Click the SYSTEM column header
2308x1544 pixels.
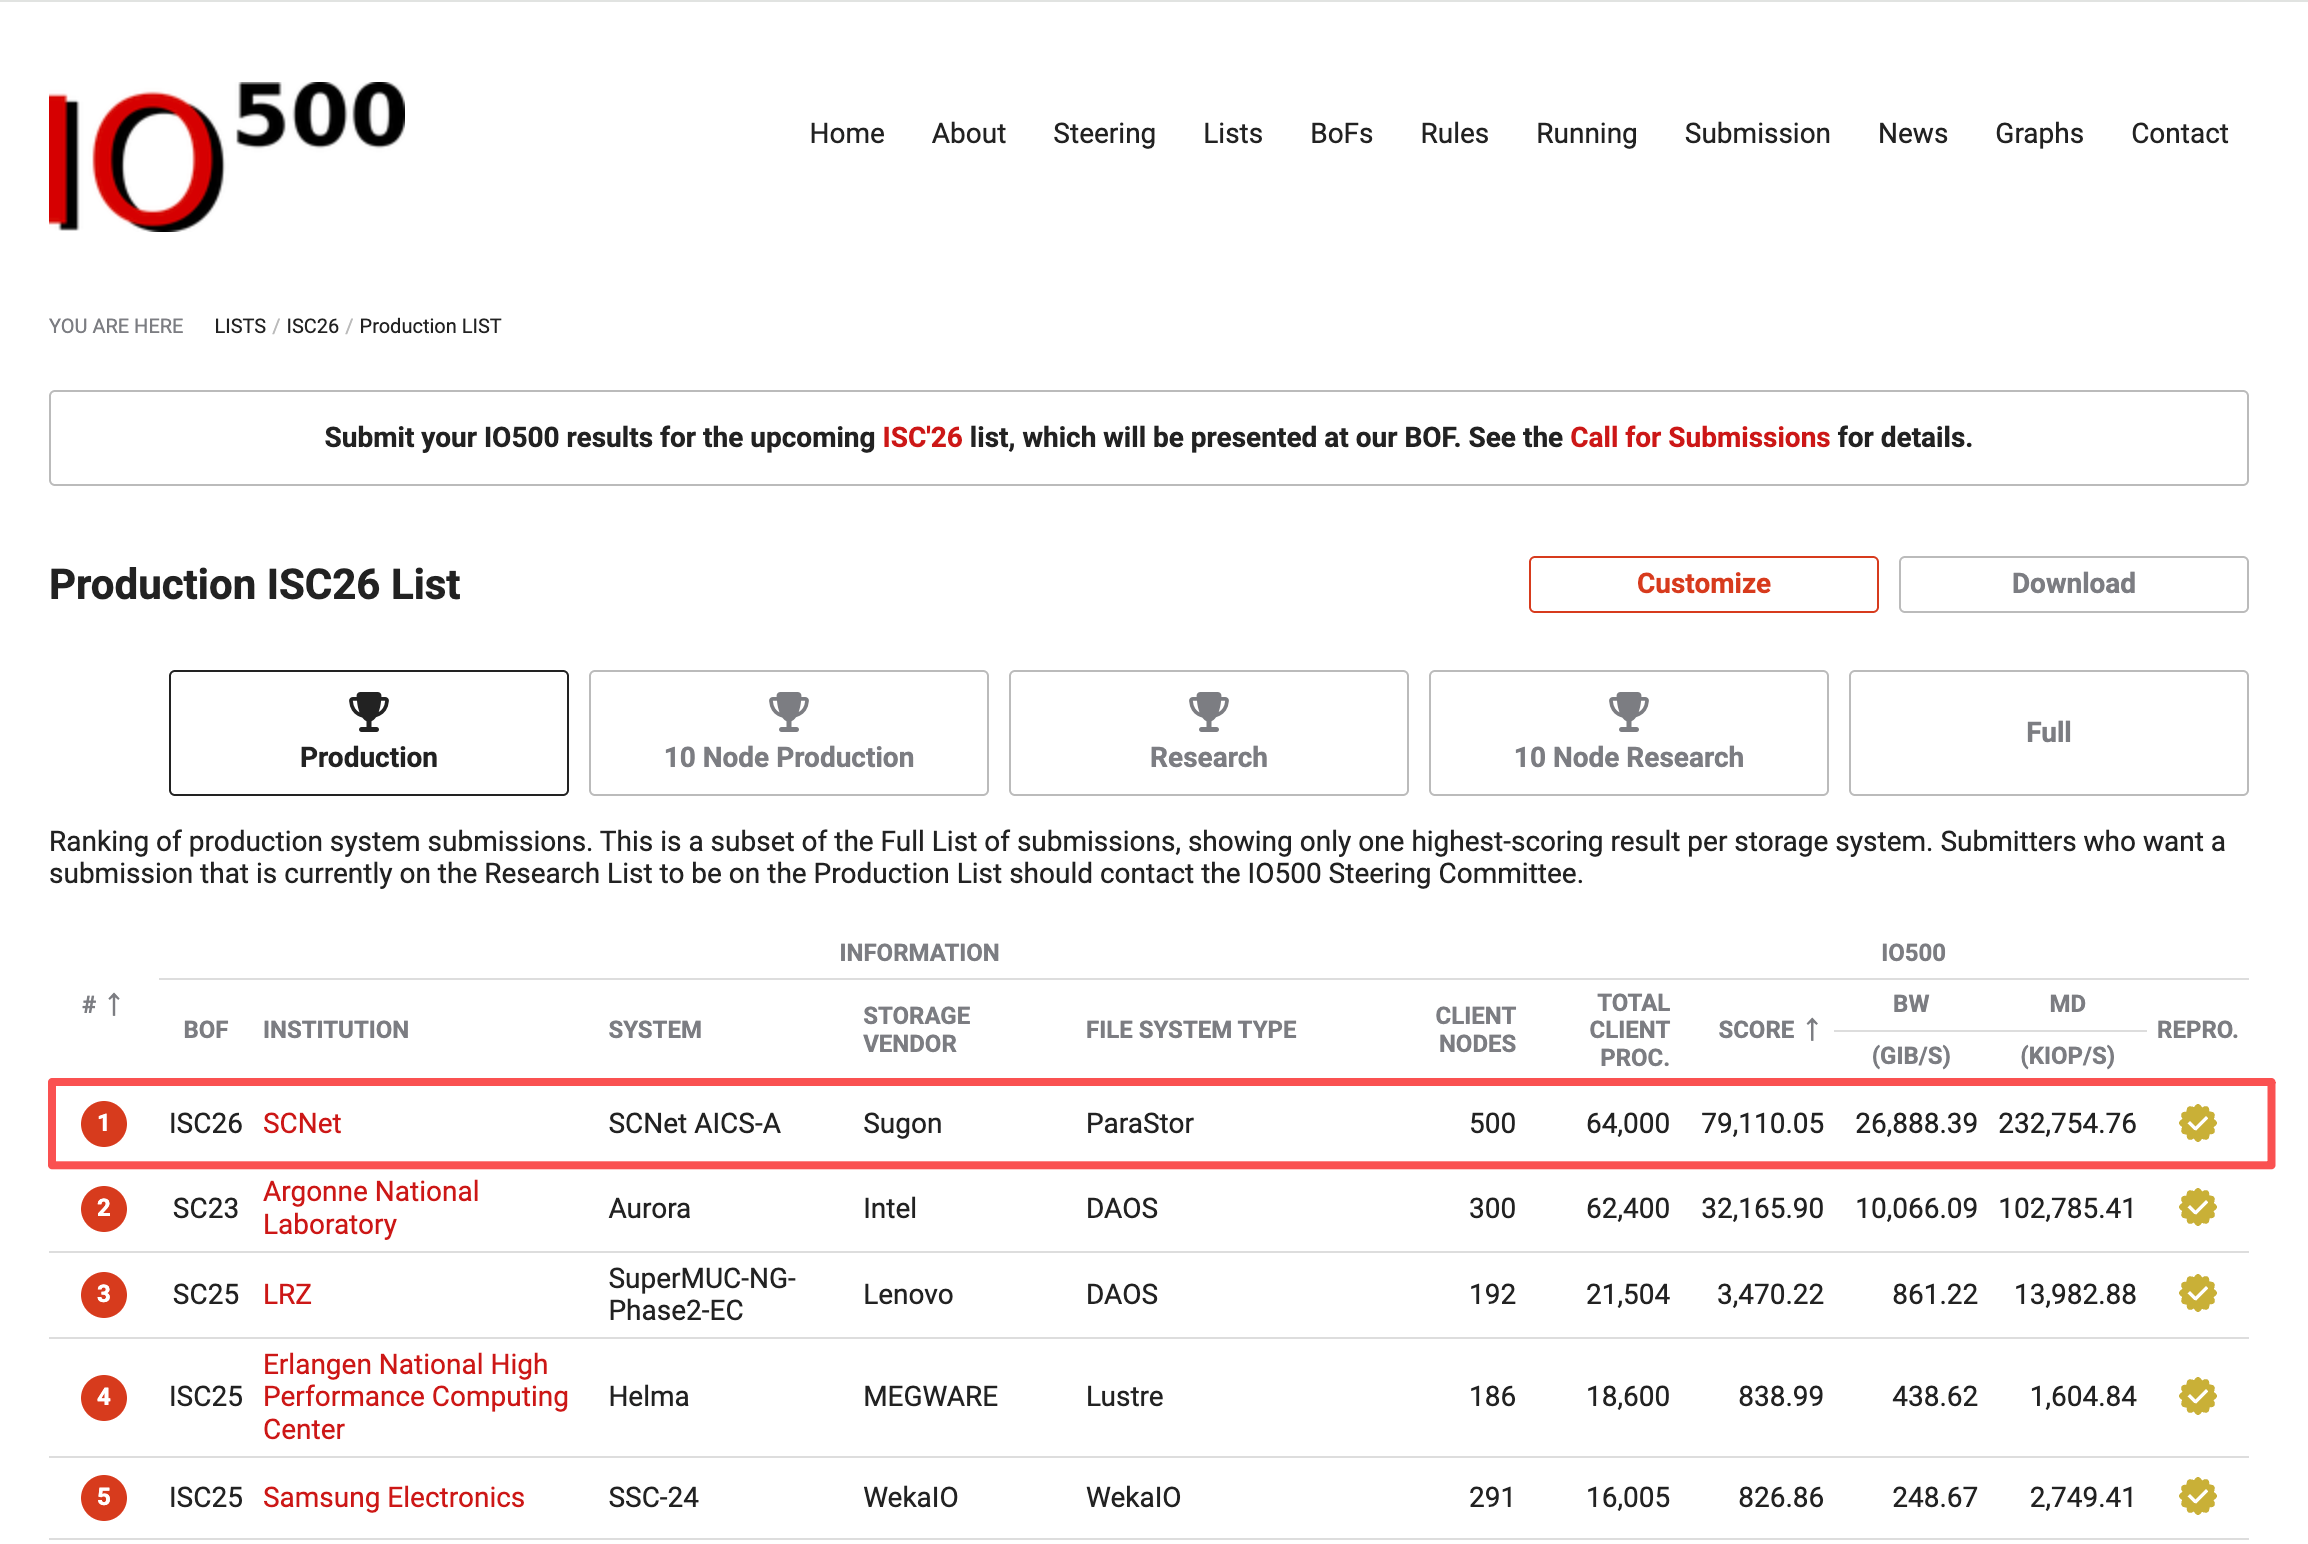point(655,1029)
